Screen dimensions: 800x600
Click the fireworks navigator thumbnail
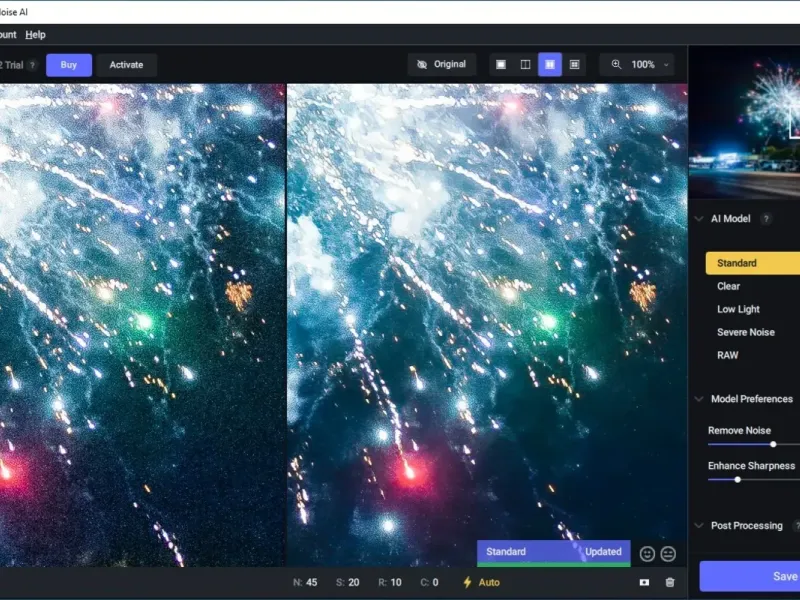point(744,121)
